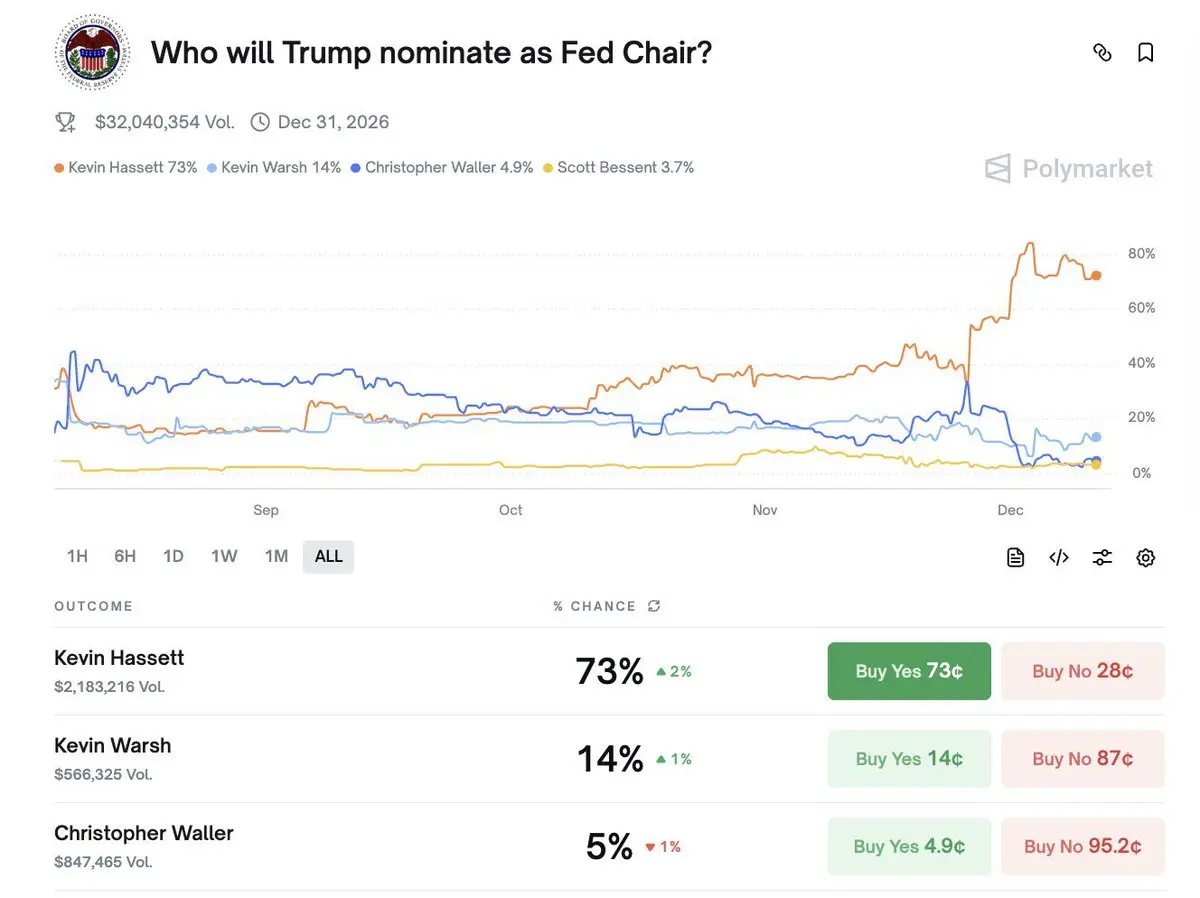
Task: Click the Federal Reserve seal logo
Action: coord(92,53)
